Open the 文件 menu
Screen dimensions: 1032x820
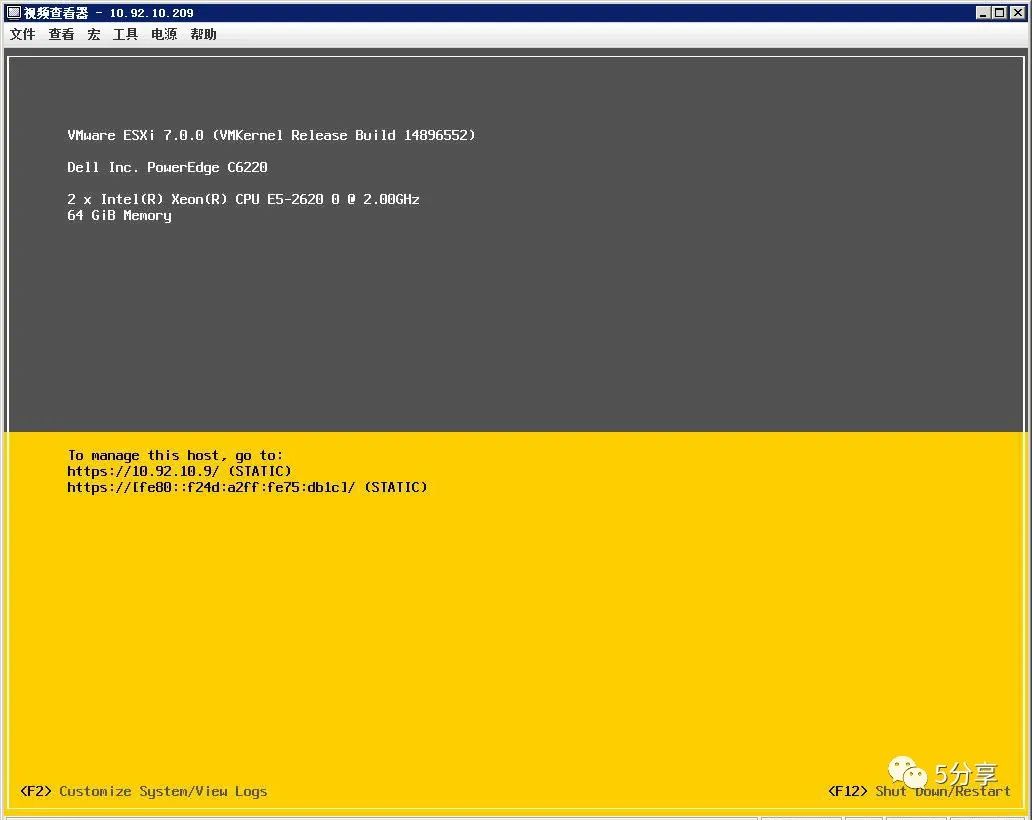[x=22, y=34]
